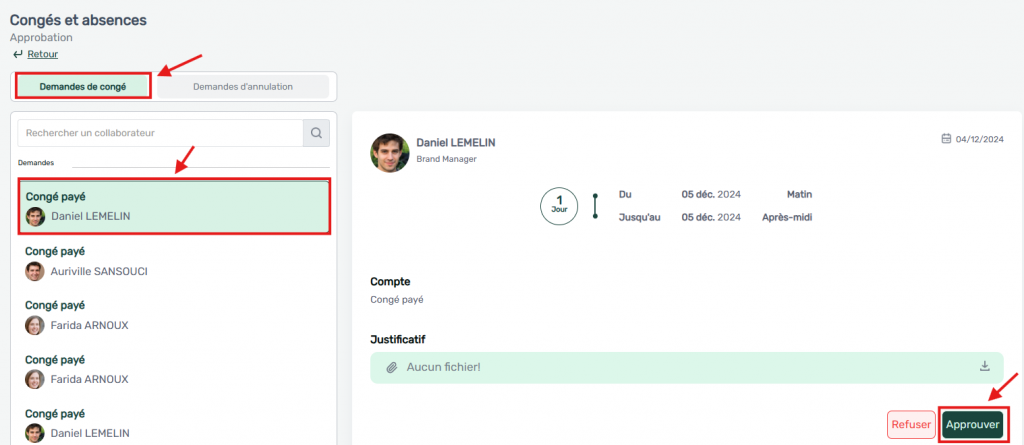Open the Demandes d'annulation tab
This screenshot has width=1024, height=445.
point(243,86)
